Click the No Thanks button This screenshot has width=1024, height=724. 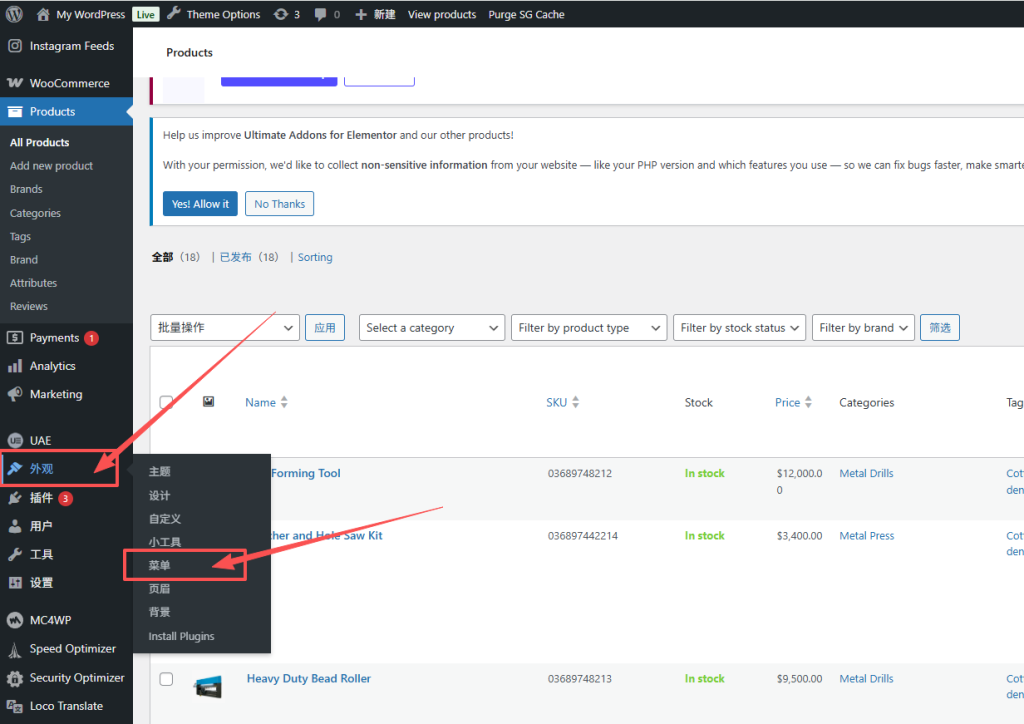(279, 204)
